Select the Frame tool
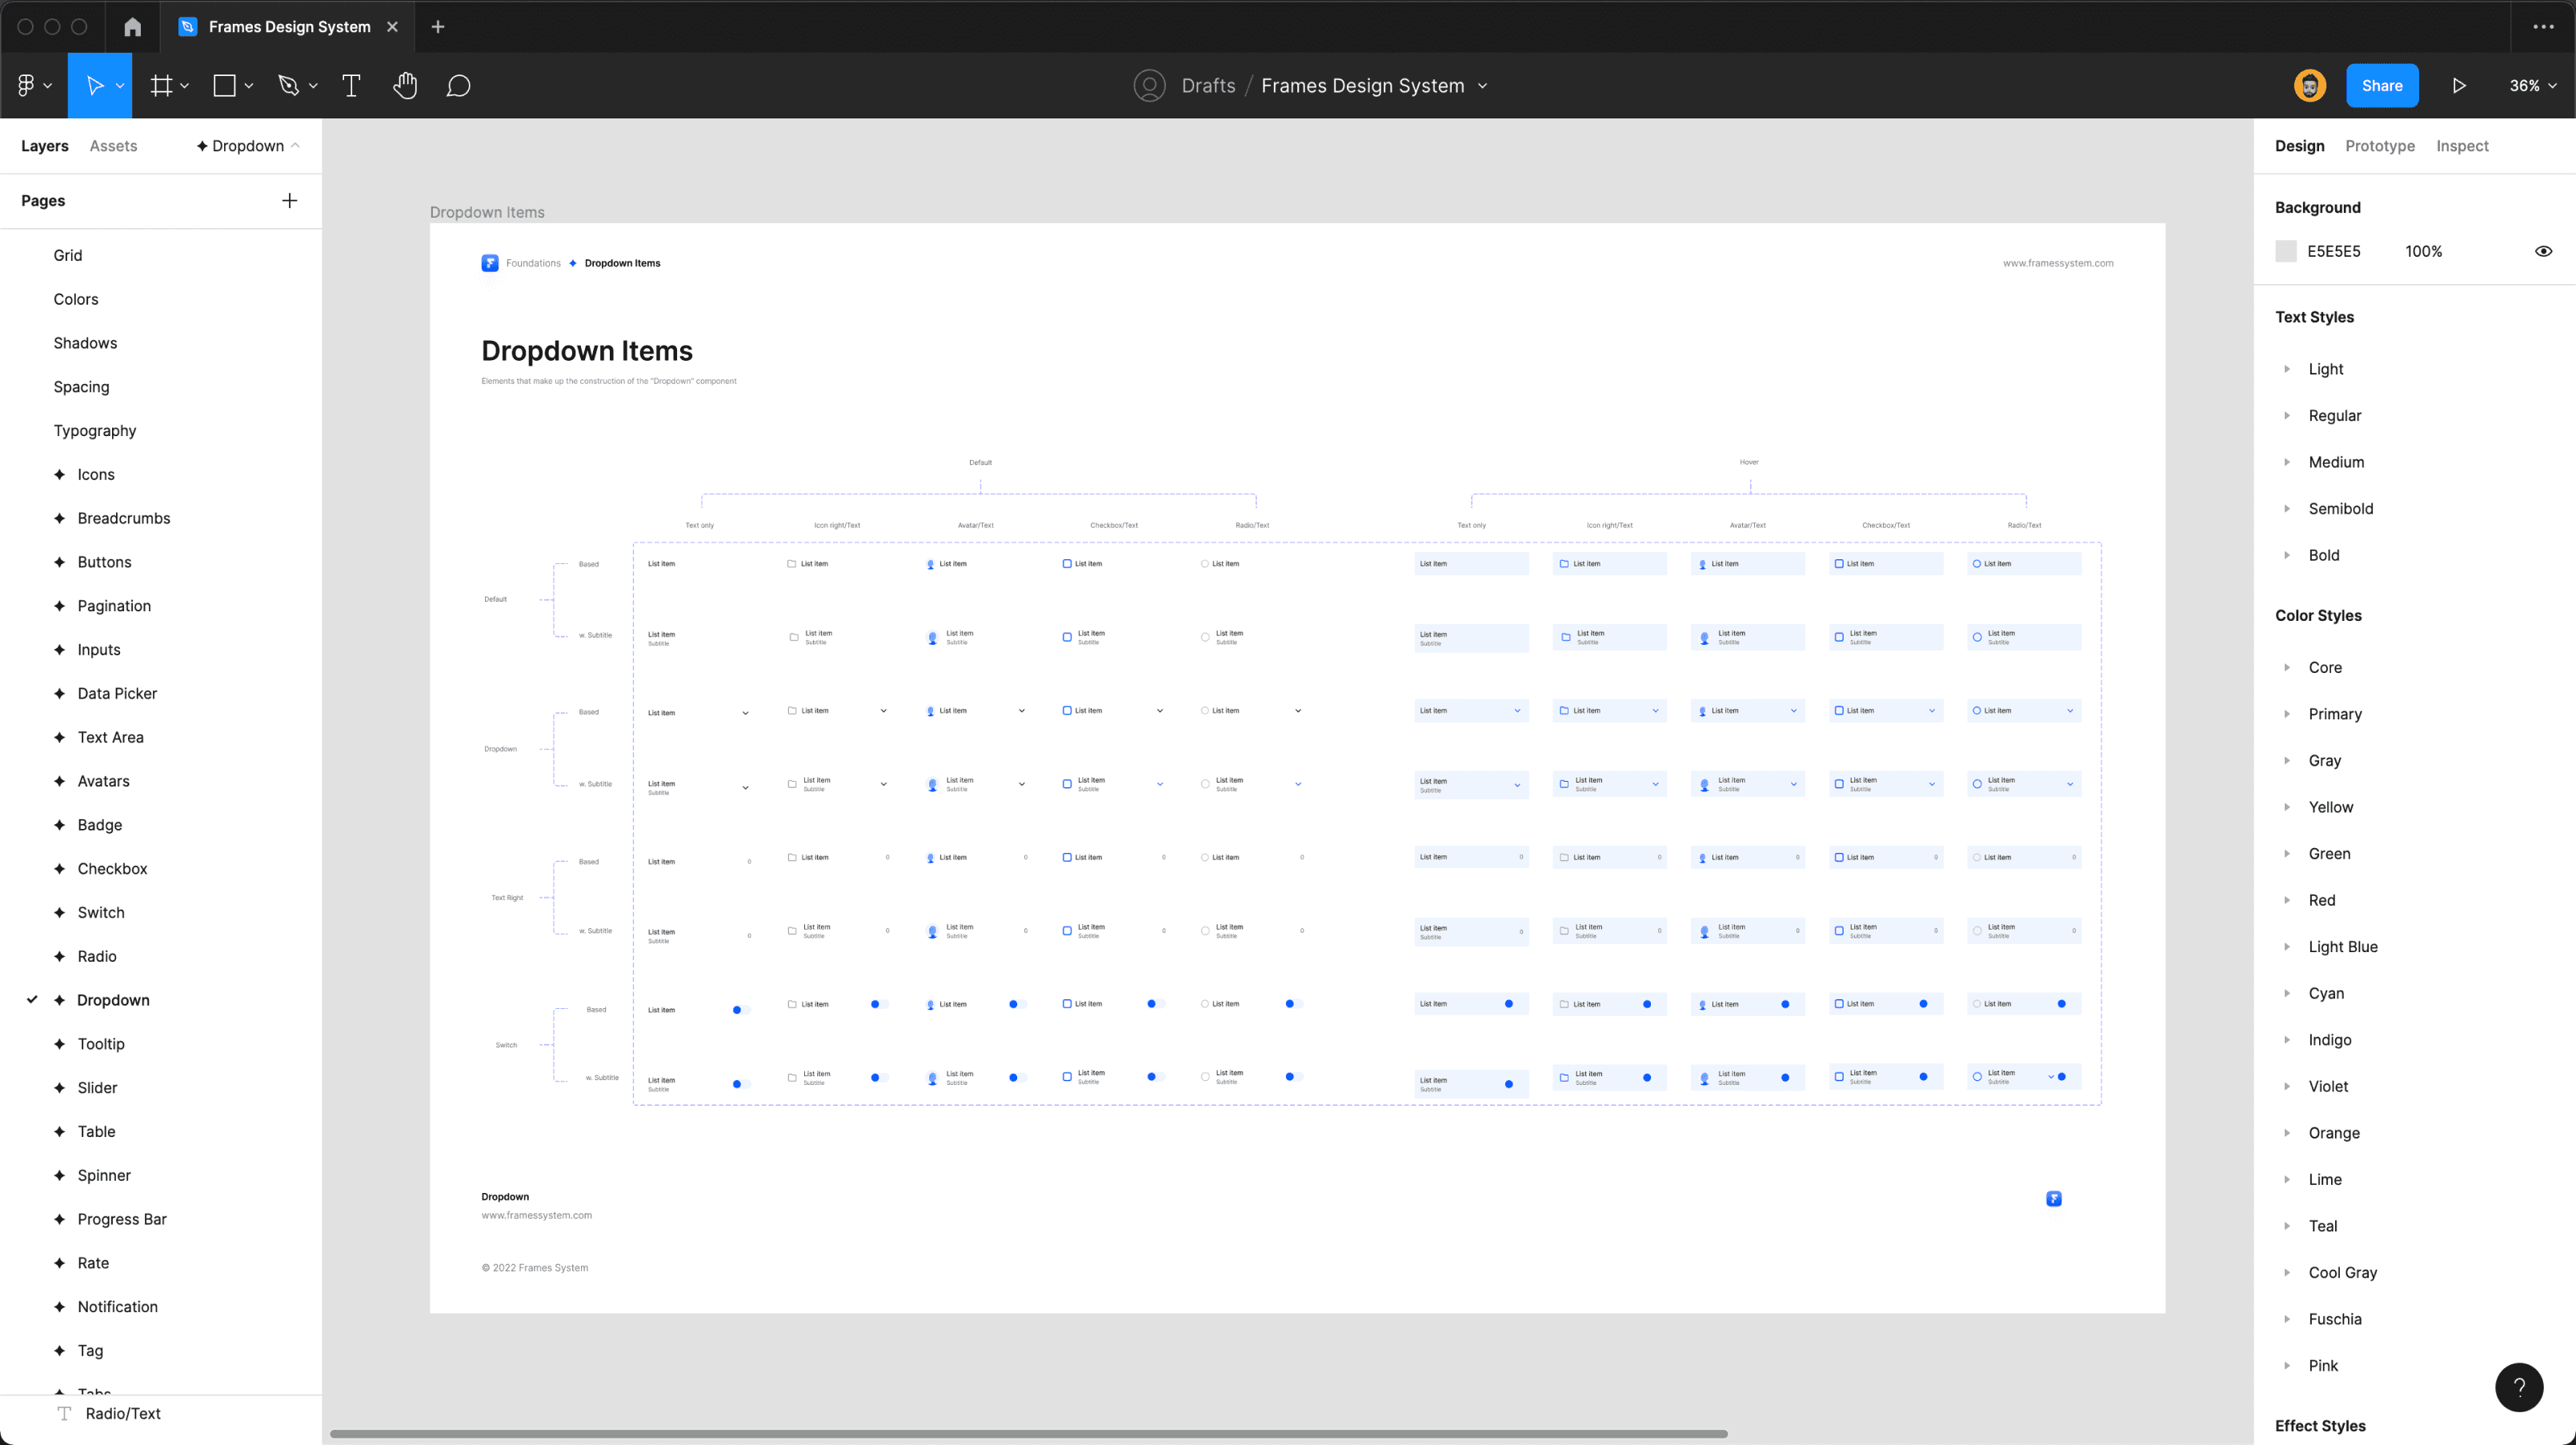 tap(161, 86)
